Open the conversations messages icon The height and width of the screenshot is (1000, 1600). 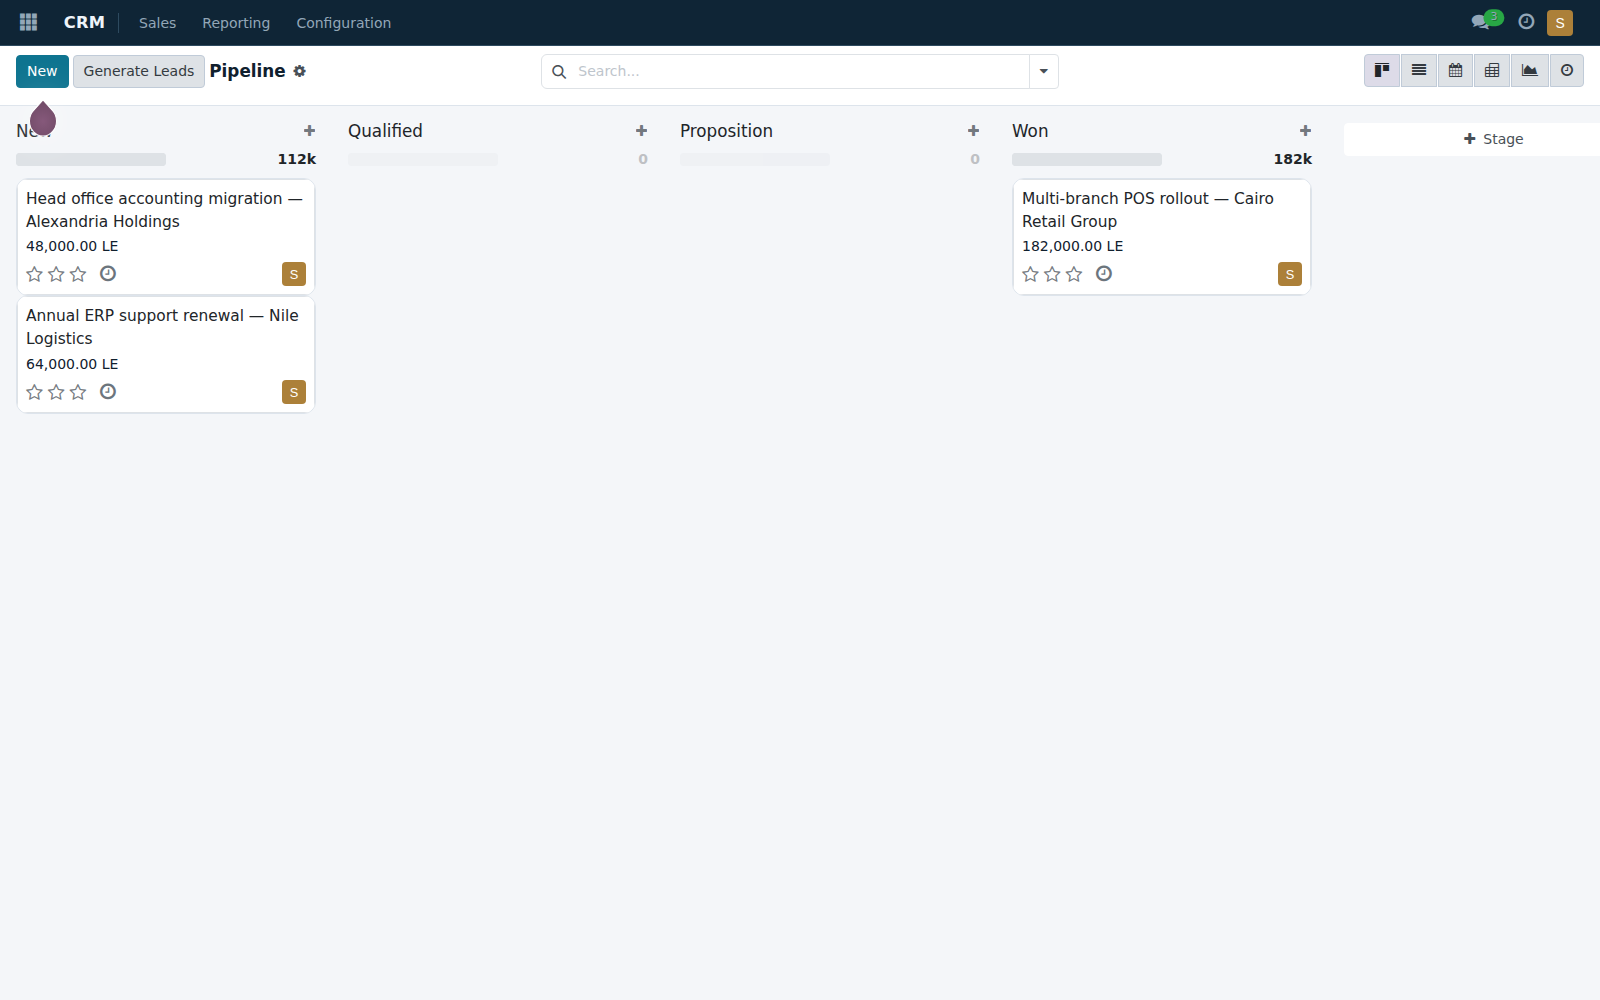1481,22
